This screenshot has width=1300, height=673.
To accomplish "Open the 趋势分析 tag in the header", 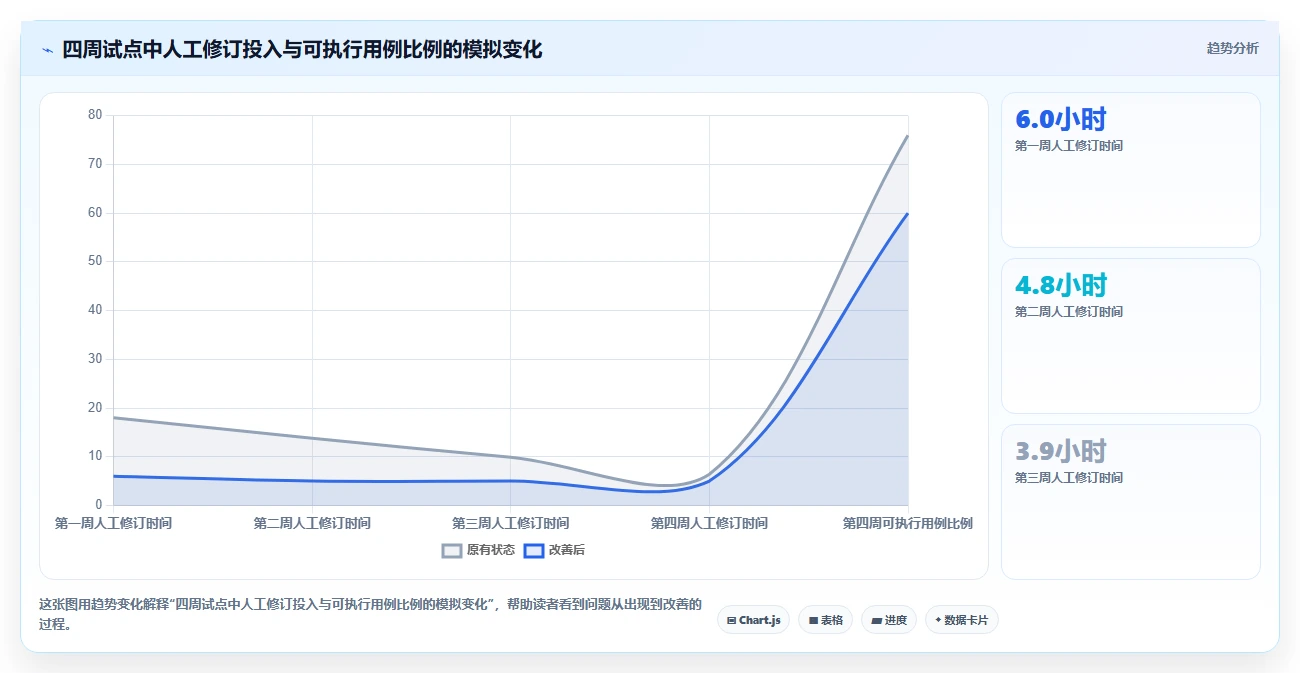I will 1232,48.
